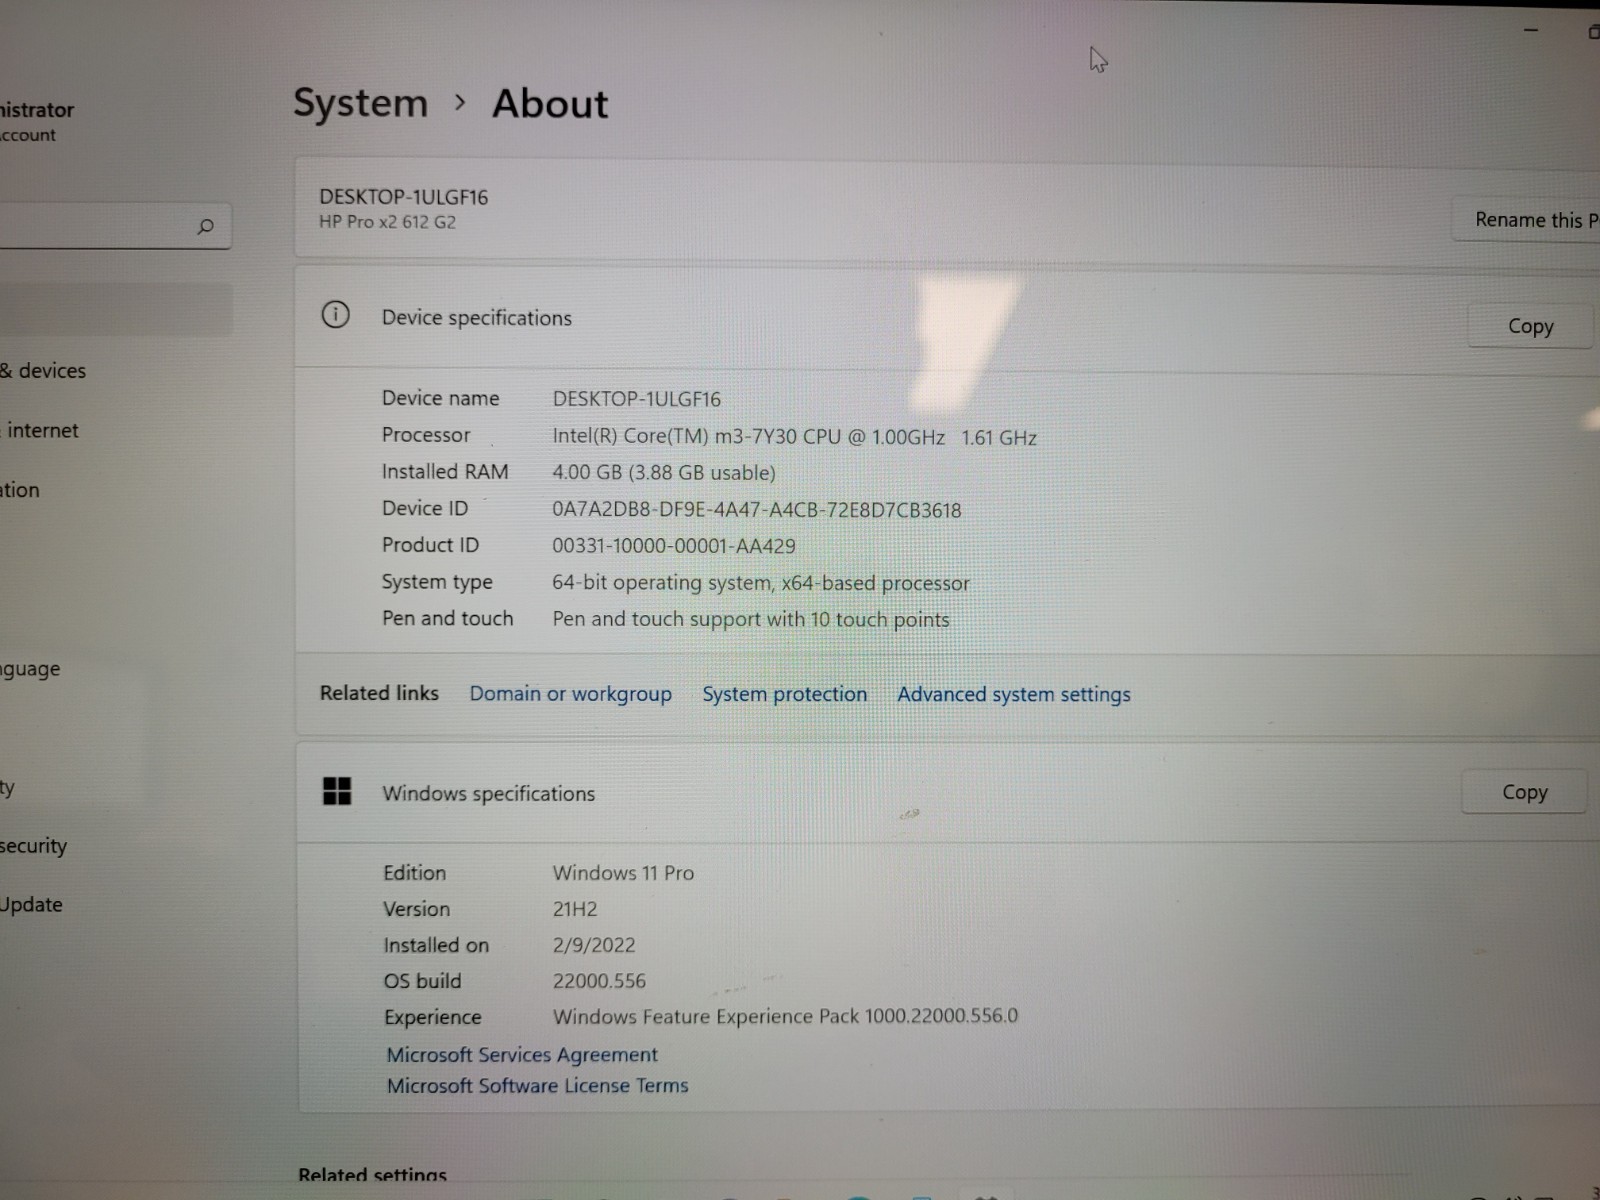The height and width of the screenshot is (1200, 1600).
Task: Open Microsoft Software License Terms link
Action: (x=538, y=1086)
